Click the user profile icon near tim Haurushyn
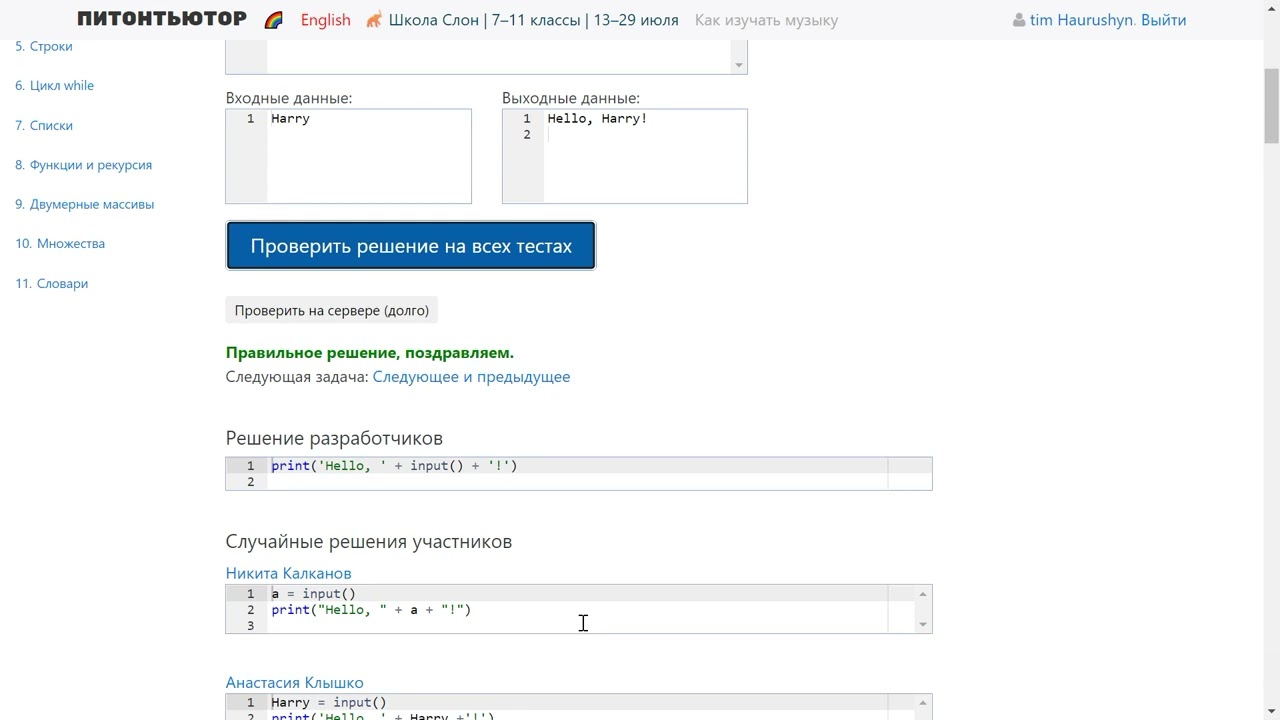Viewport: 1280px width, 720px height. point(1019,20)
